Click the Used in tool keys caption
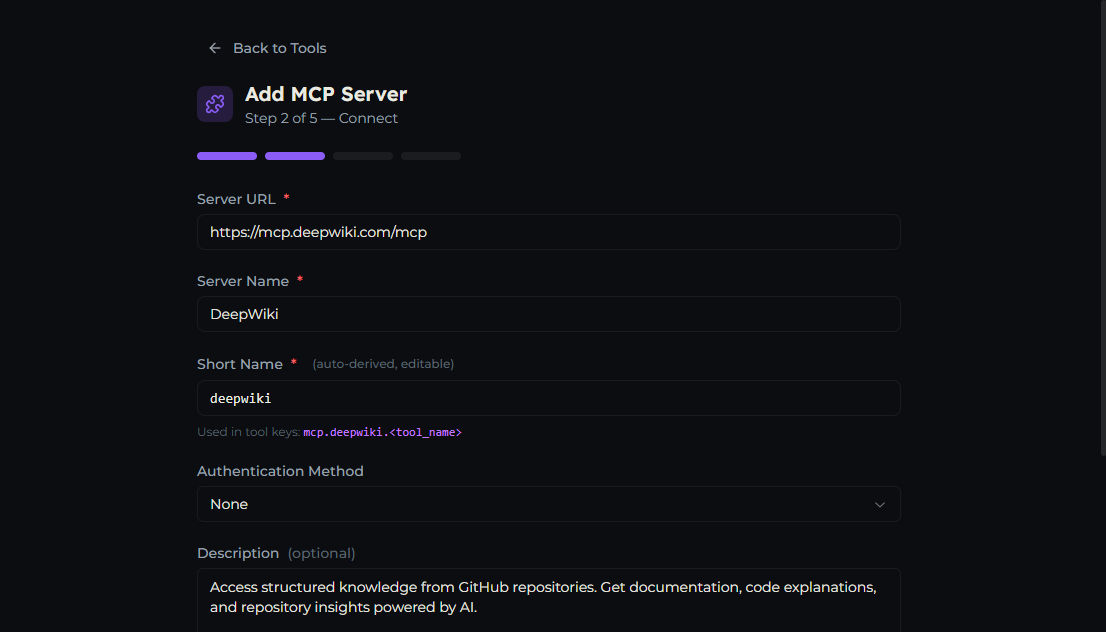This screenshot has height=632, width=1106. coord(249,432)
